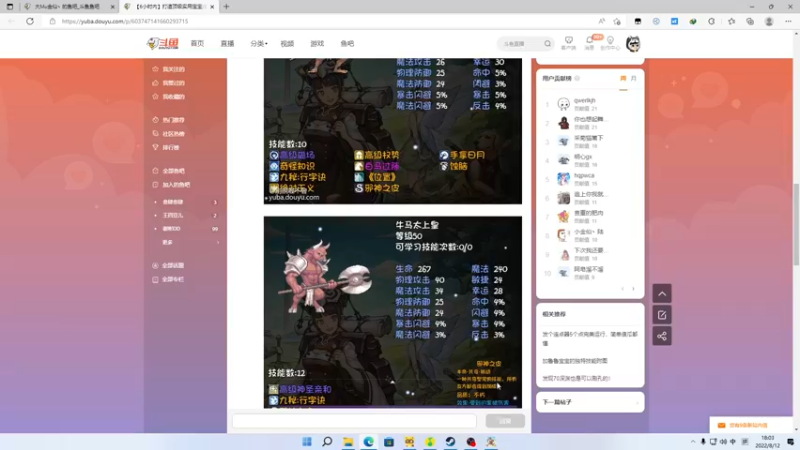Open 全部鱼吧 in the left sidebar
This screenshot has width=800, height=450.
point(173,171)
